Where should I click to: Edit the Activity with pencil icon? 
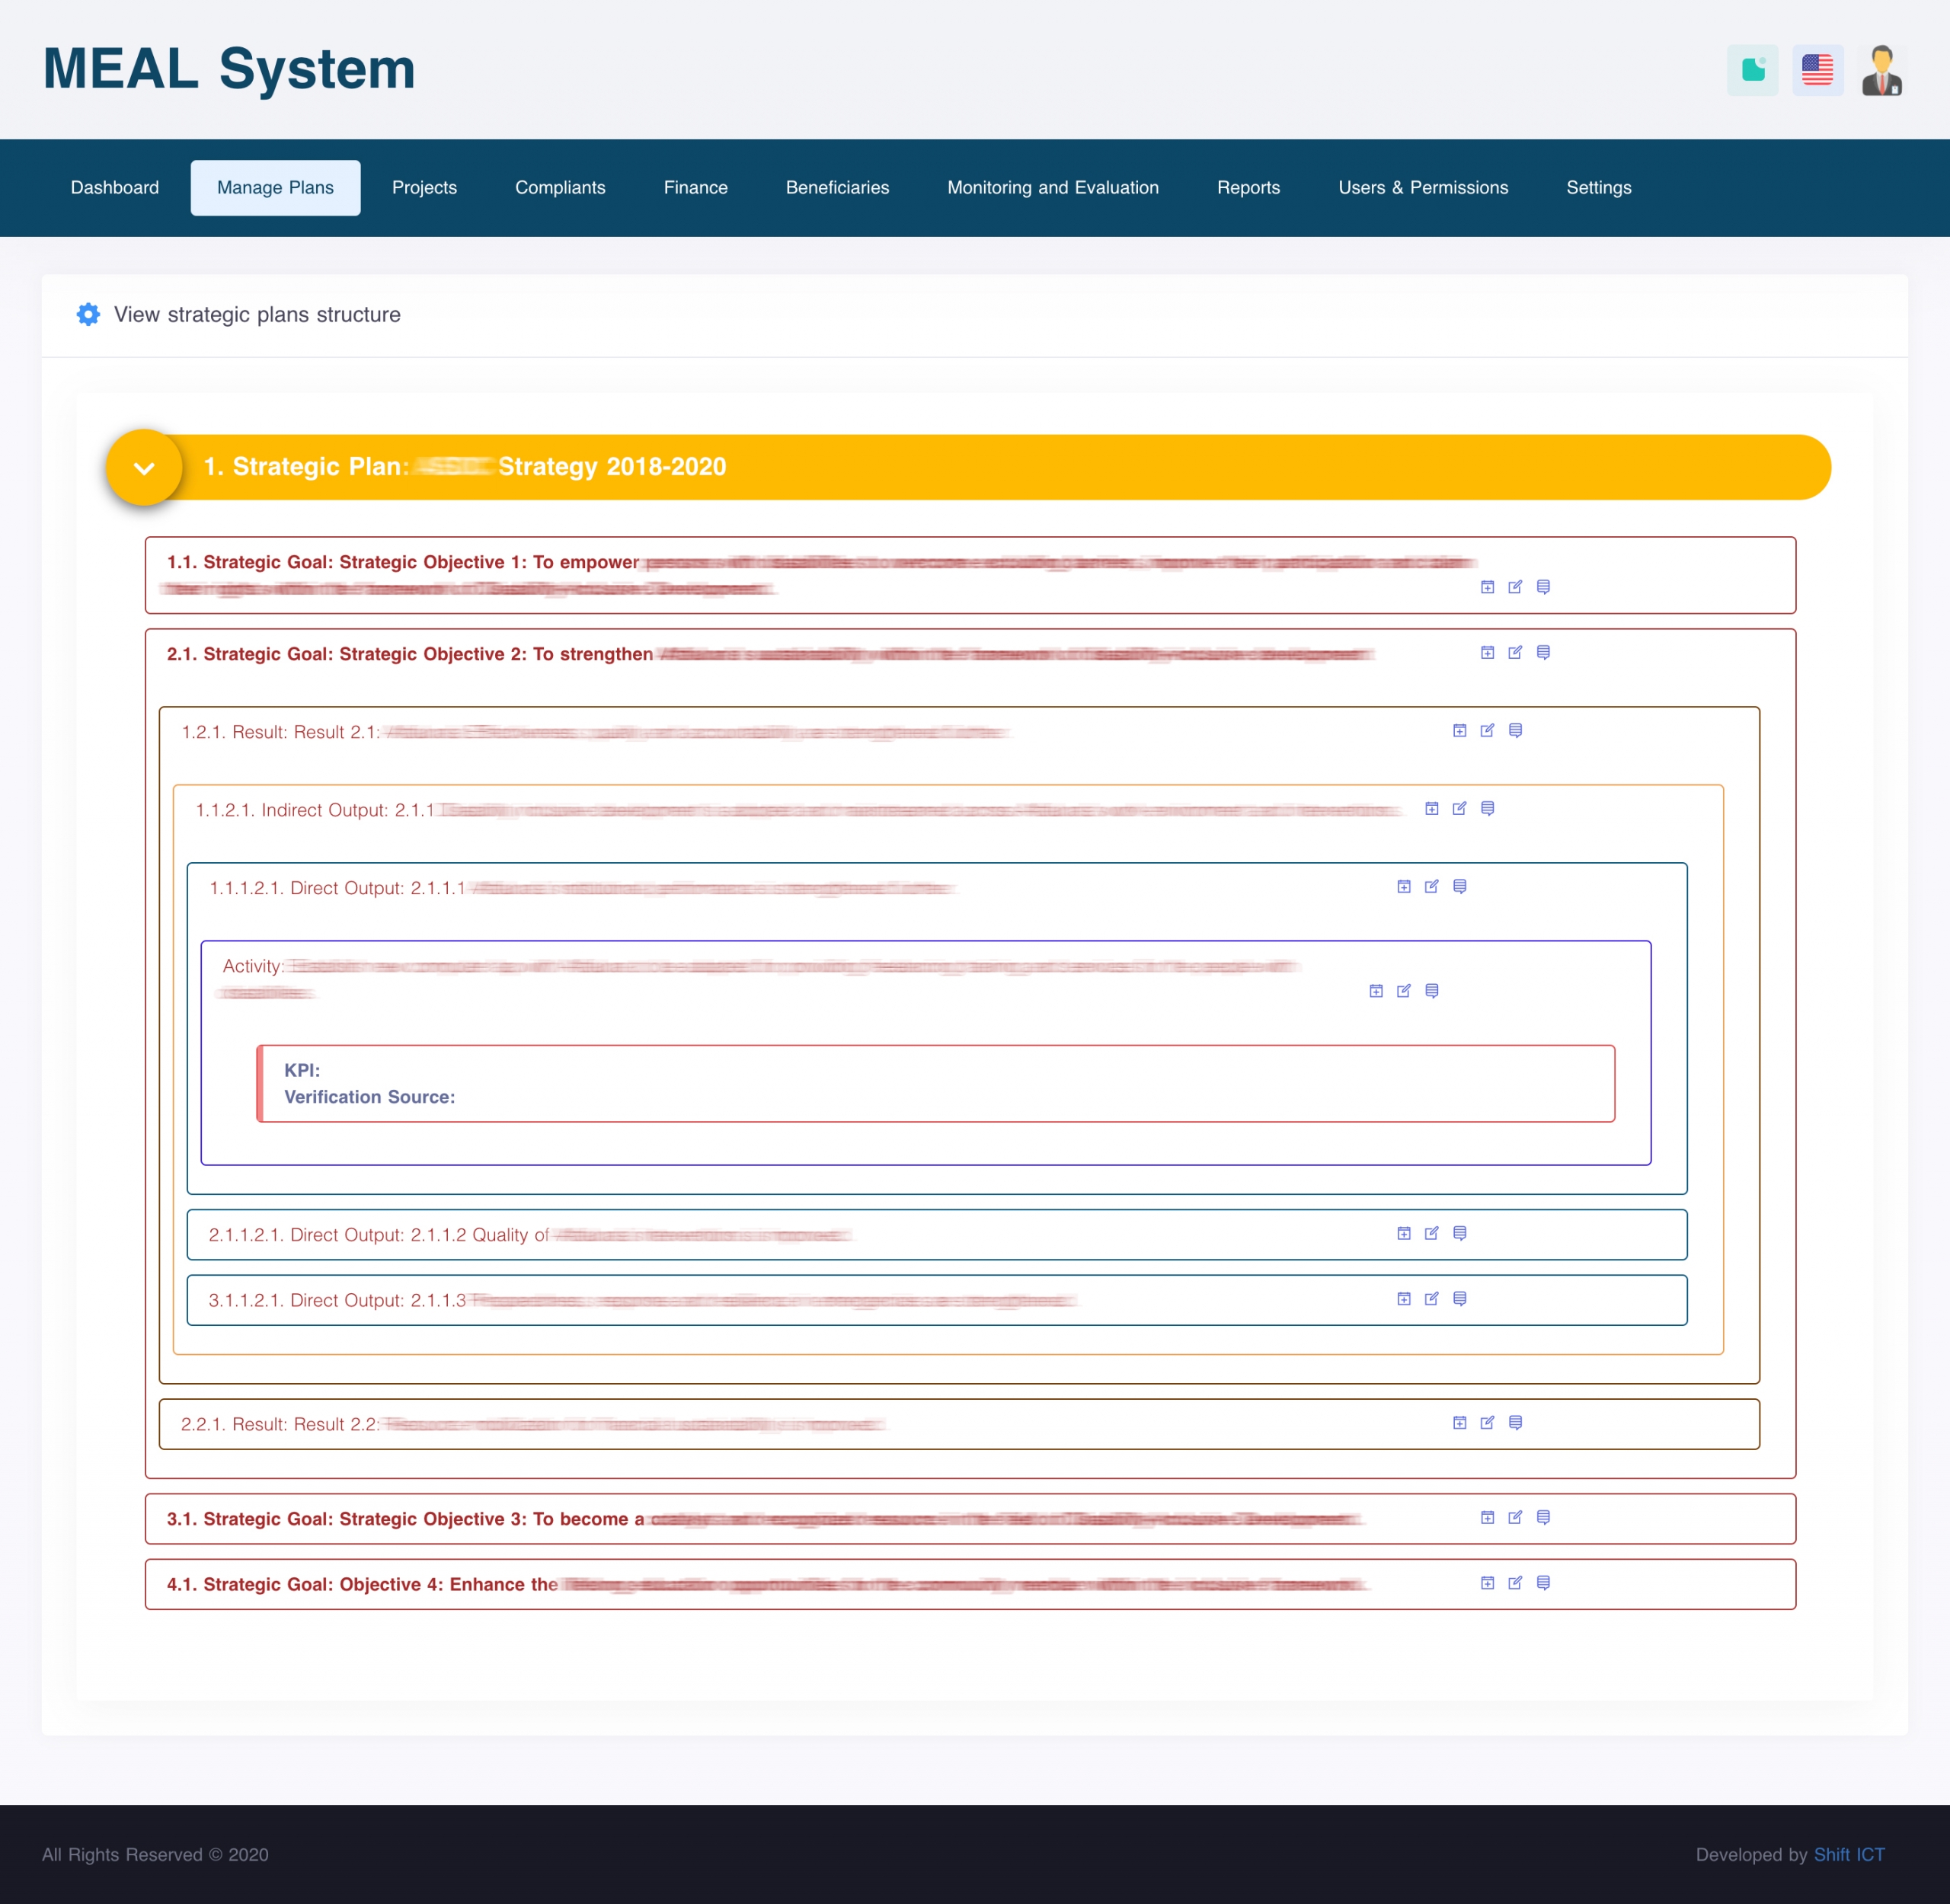pyautogui.click(x=1403, y=990)
